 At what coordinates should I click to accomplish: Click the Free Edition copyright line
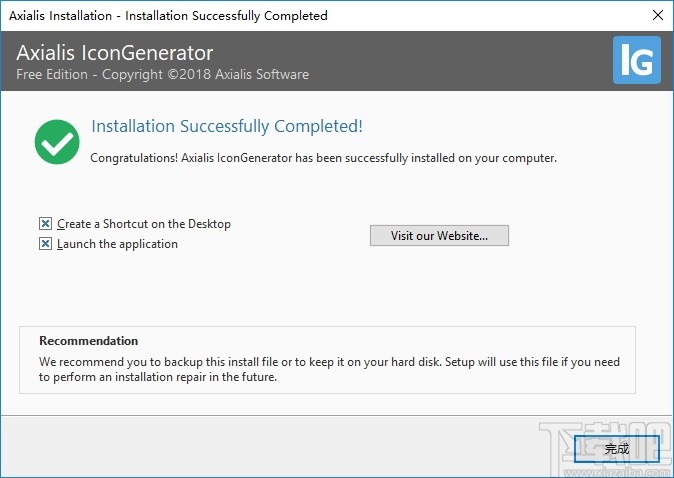coord(162,75)
